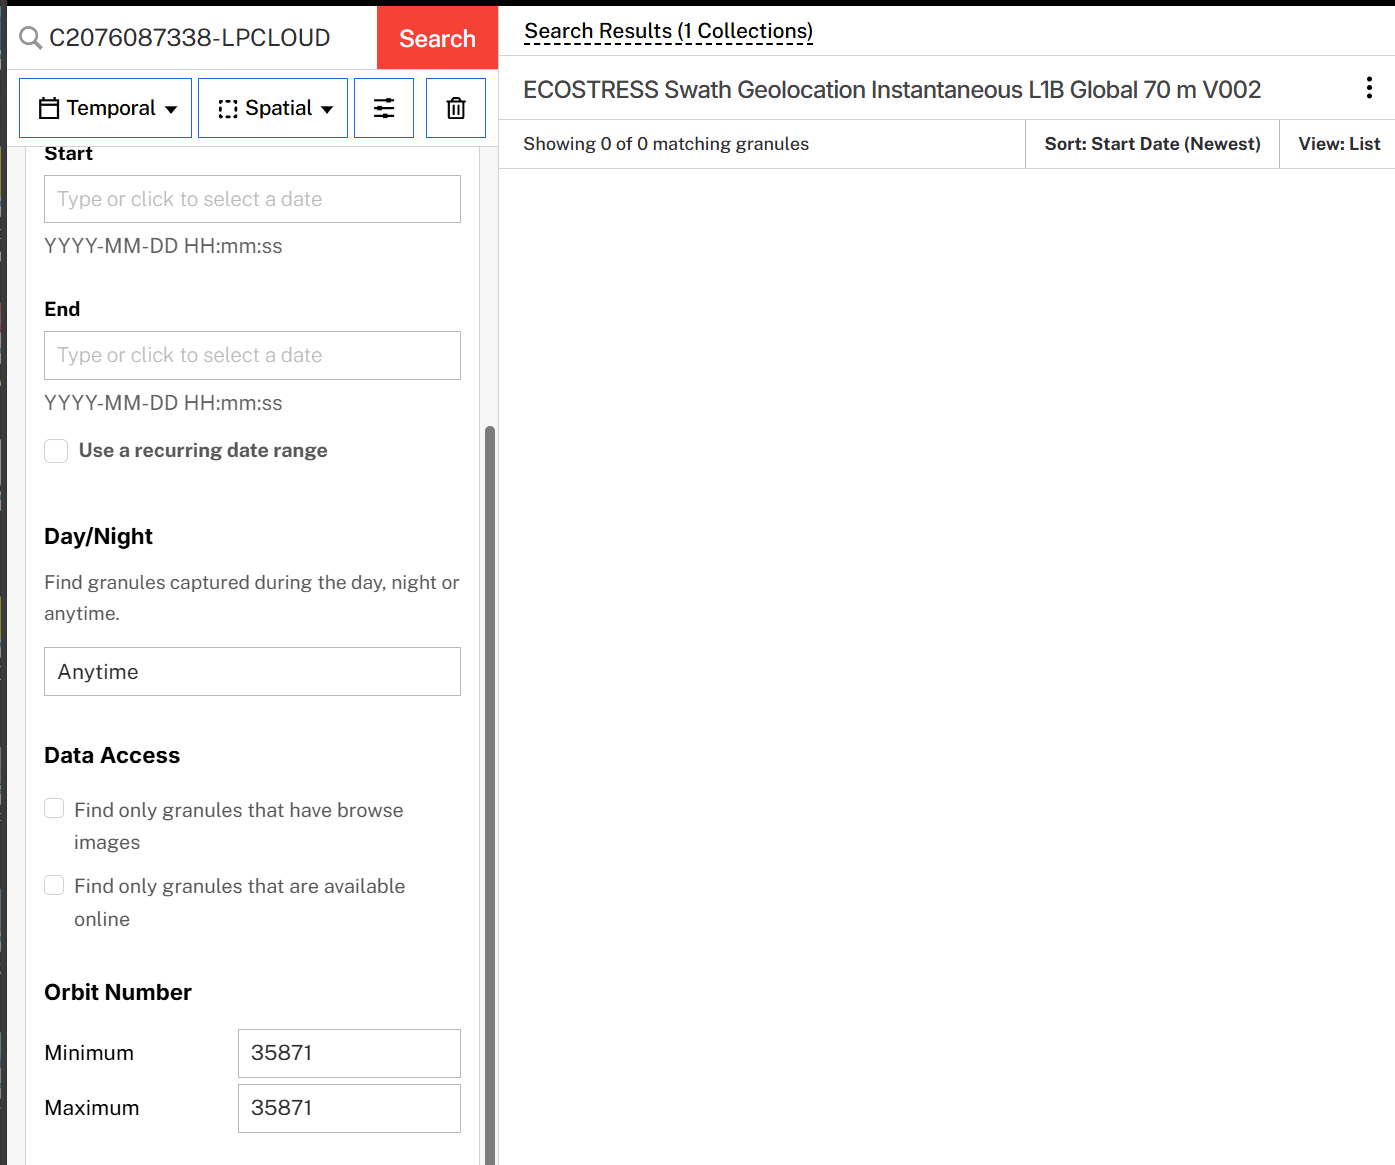Viewport: 1395px width, 1165px height.
Task: Open the collection options three-dot menu
Action: (x=1369, y=88)
